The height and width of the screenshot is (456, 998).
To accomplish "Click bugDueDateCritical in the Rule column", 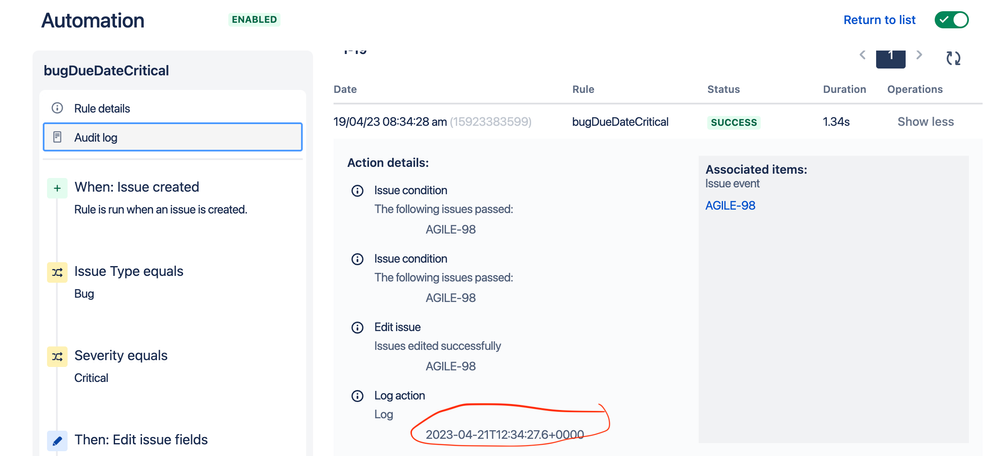I will coord(621,122).
